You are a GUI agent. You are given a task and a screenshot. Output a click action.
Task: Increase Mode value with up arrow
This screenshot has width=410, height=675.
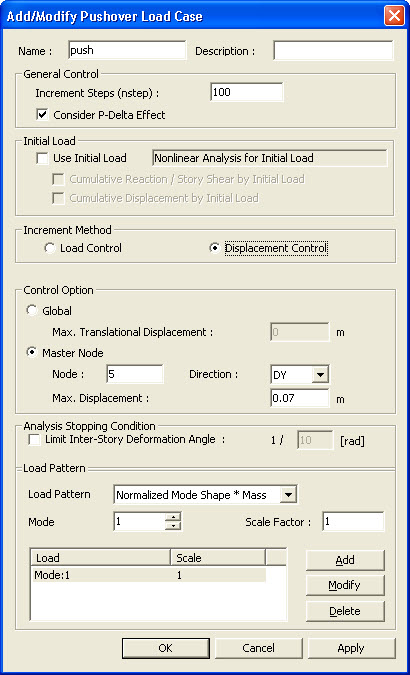pos(173,518)
